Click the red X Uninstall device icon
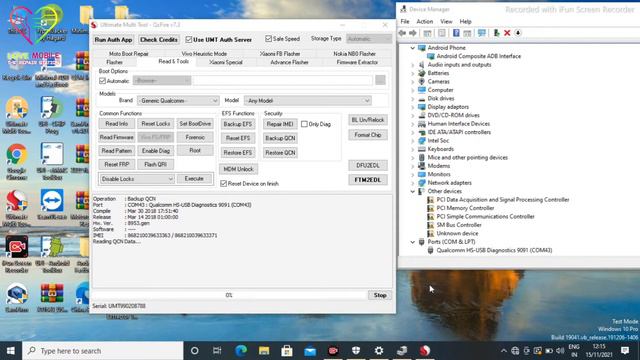 click(x=507, y=33)
